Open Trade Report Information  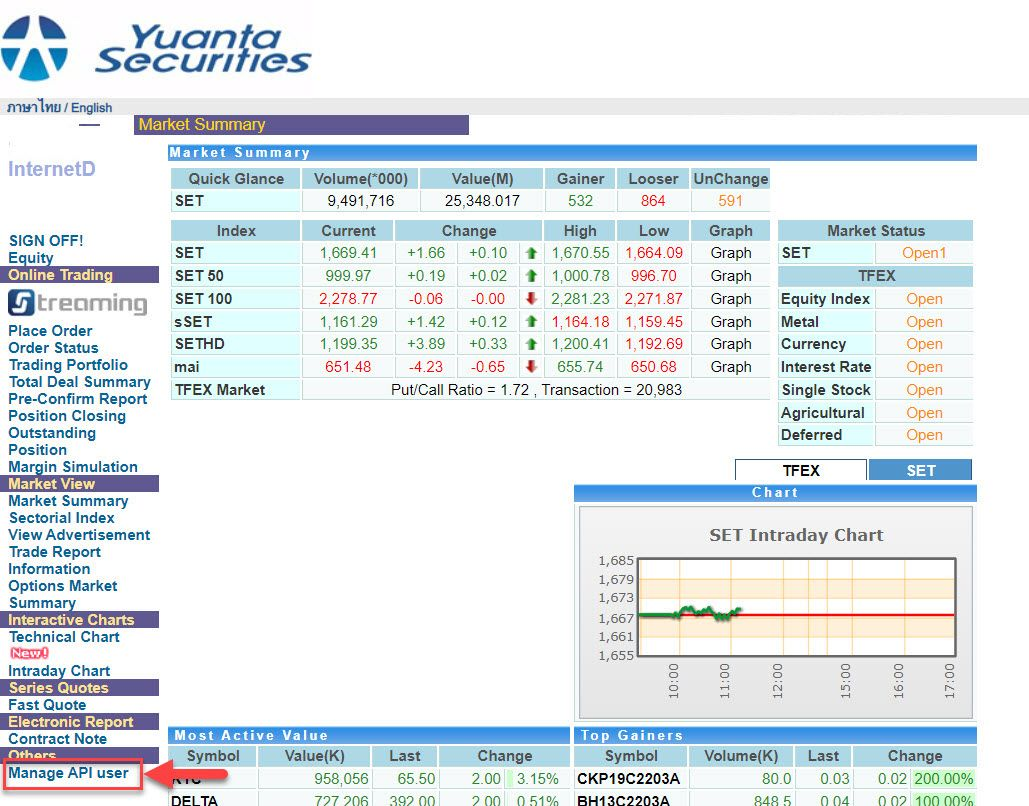pos(54,561)
